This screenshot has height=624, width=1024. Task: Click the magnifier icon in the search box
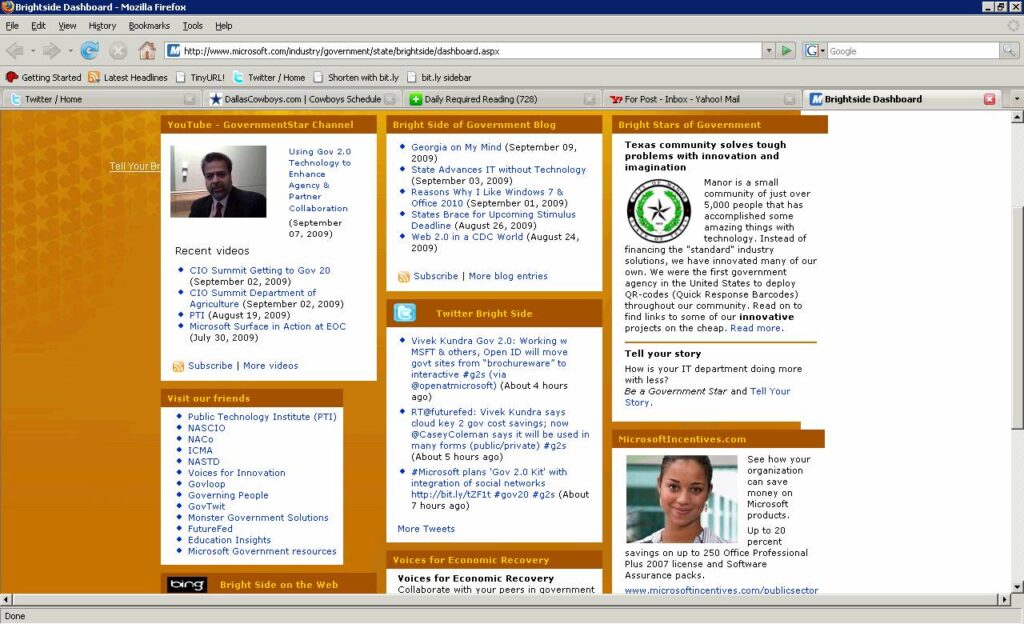point(1009,50)
